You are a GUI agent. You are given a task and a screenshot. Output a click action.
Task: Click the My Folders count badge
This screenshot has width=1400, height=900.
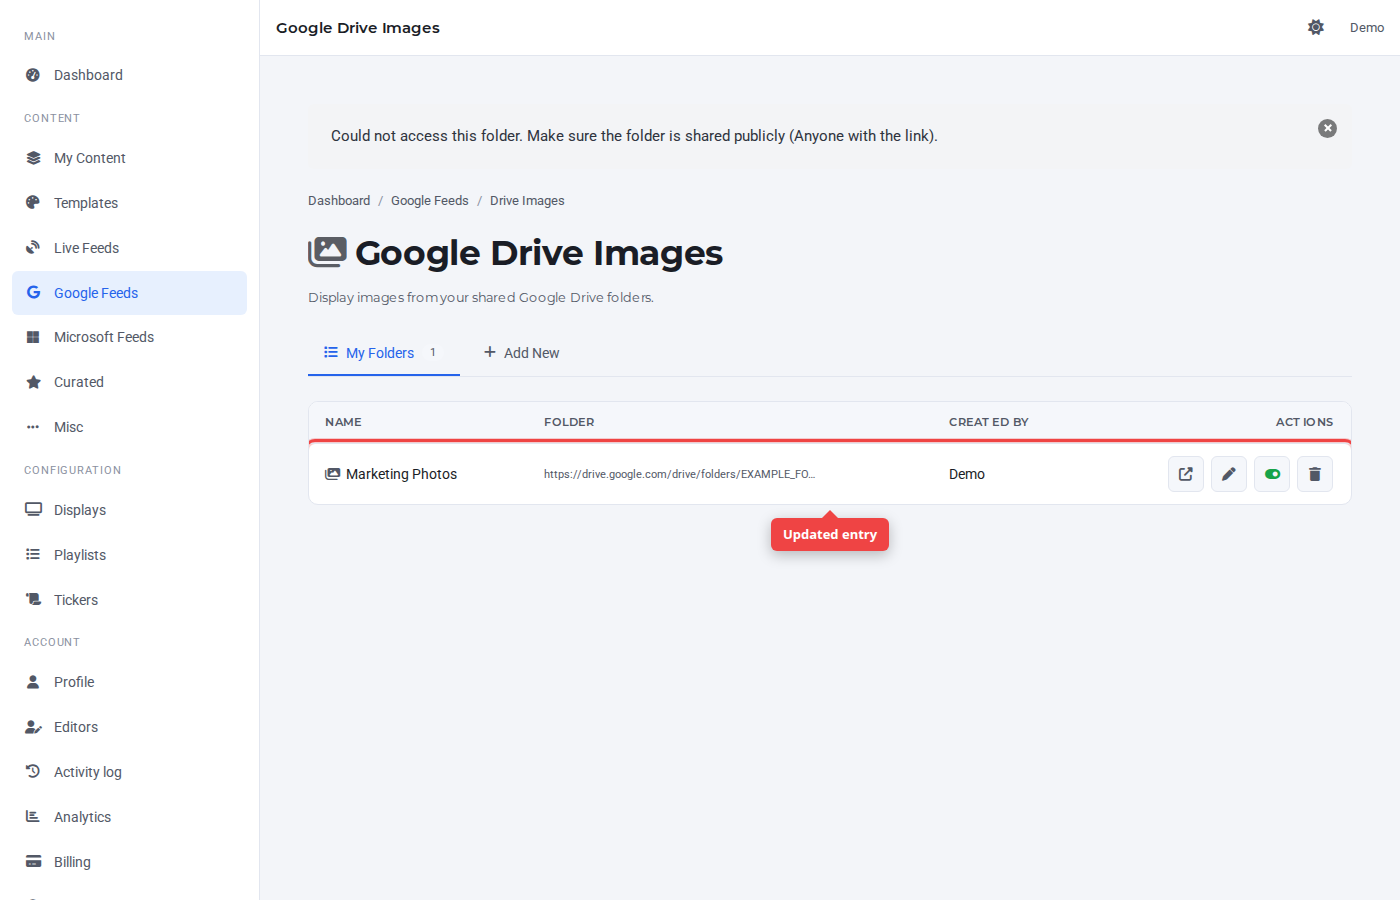(x=433, y=352)
